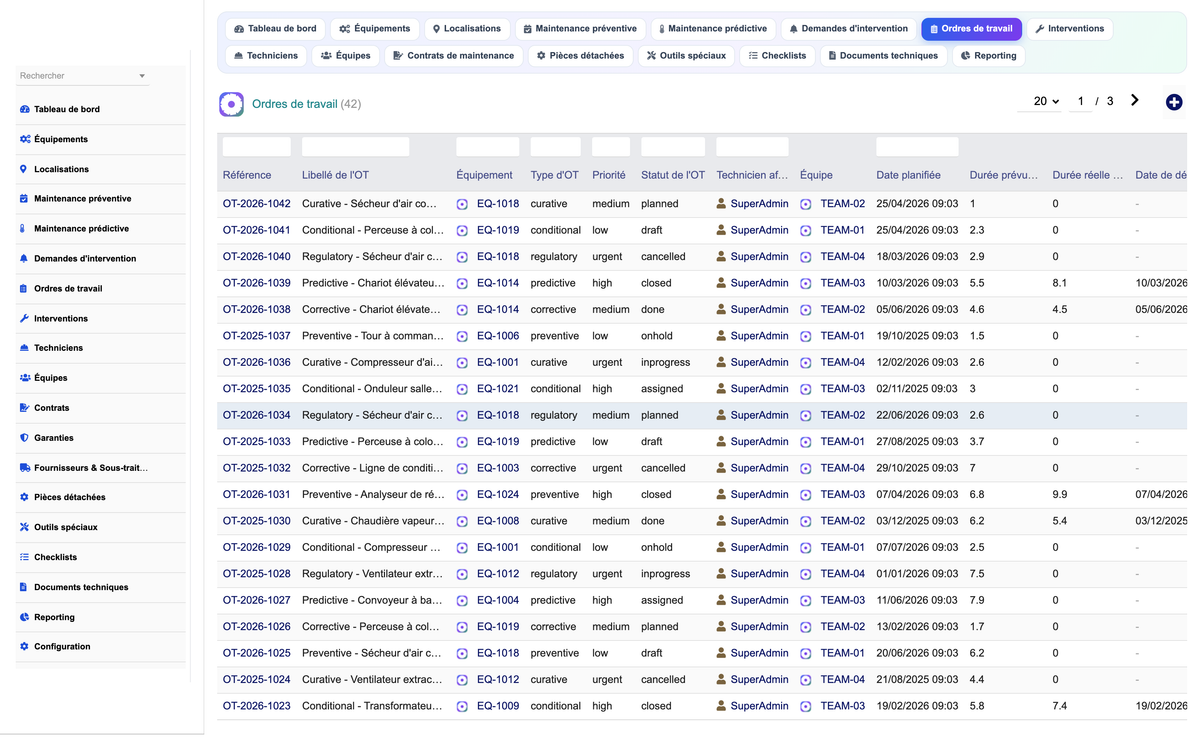Screen dimensions: 1200x743
Task: Open the Reporting top tab
Action: coord(988,56)
